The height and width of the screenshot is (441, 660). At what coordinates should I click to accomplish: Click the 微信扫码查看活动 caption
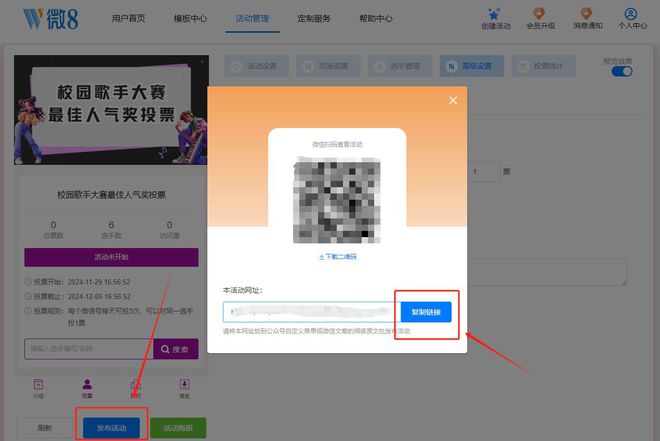click(337, 144)
